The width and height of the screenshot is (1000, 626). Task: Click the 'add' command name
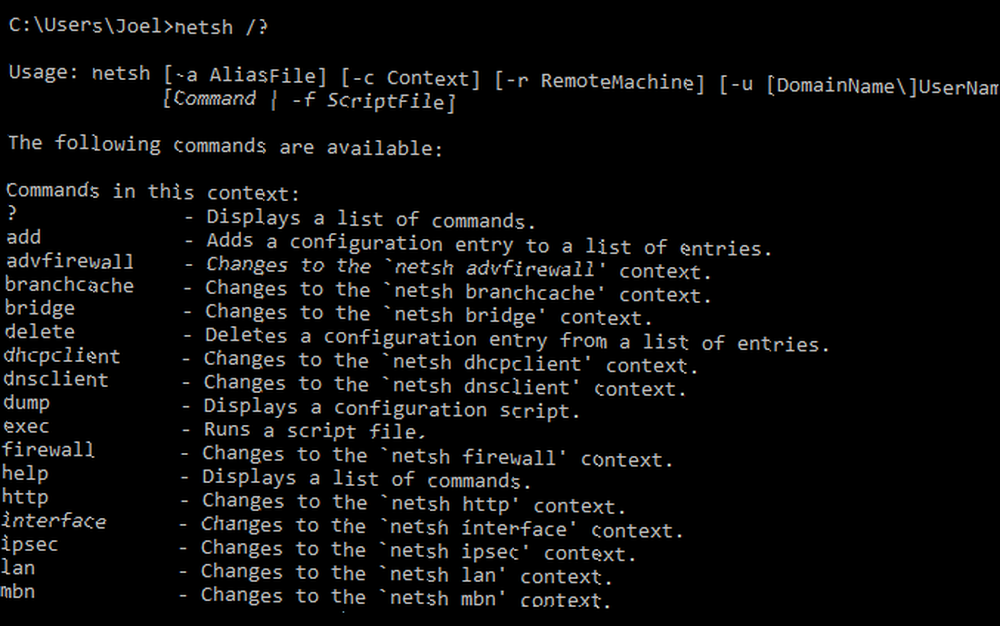[24, 237]
